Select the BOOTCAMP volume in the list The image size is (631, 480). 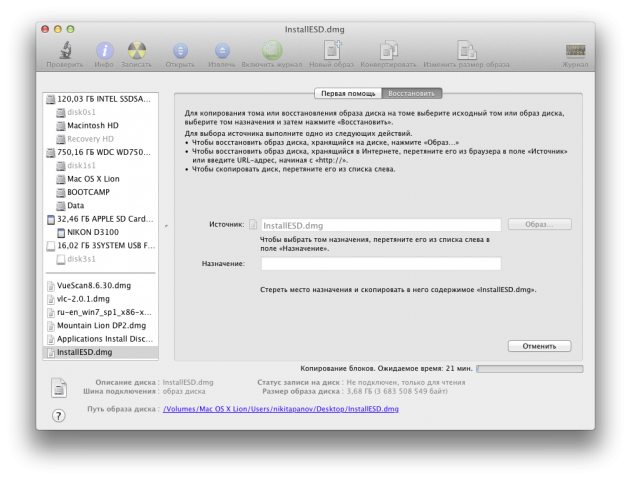(x=89, y=191)
